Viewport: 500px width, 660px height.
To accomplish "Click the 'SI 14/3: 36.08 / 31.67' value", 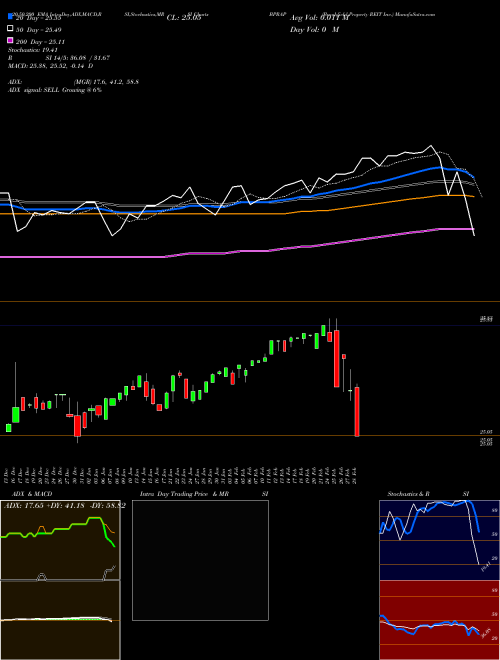I will [x=78, y=58].
